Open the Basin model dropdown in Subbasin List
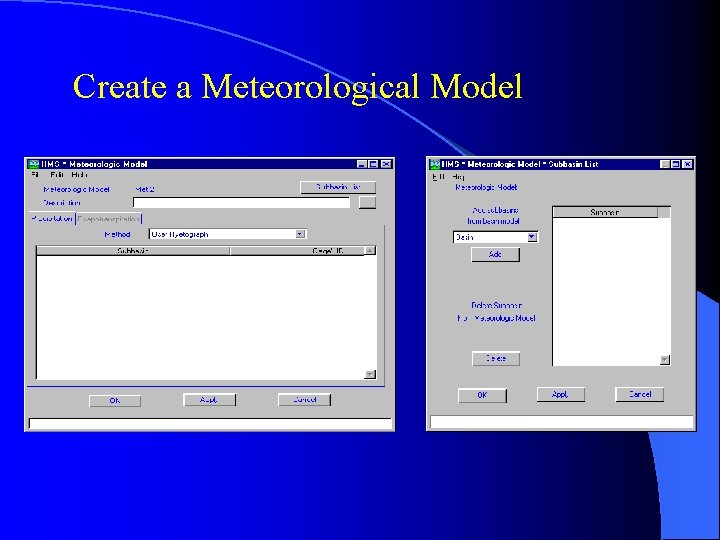 tap(495, 237)
